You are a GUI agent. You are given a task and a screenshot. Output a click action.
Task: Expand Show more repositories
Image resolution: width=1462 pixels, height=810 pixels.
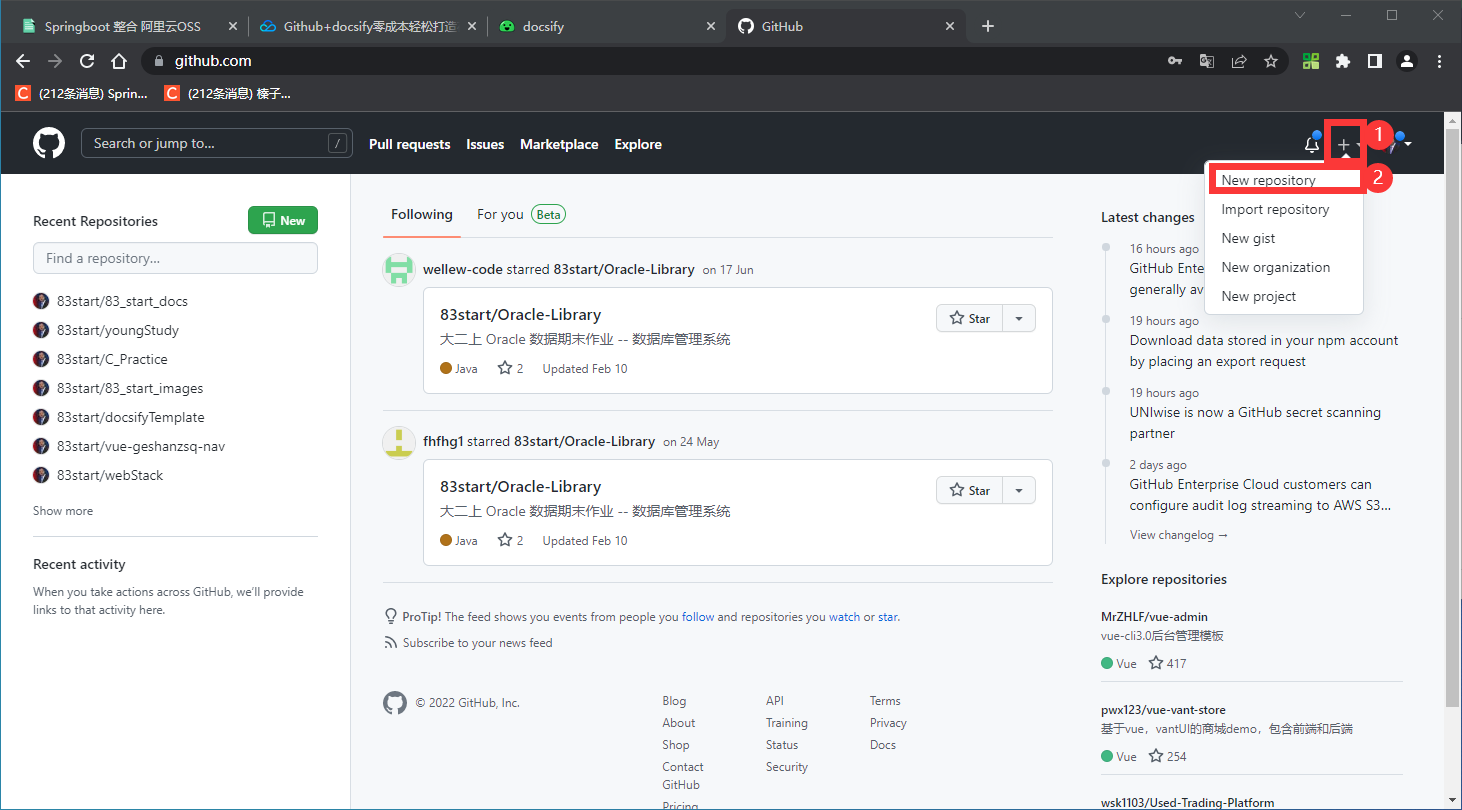[x=63, y=510]
